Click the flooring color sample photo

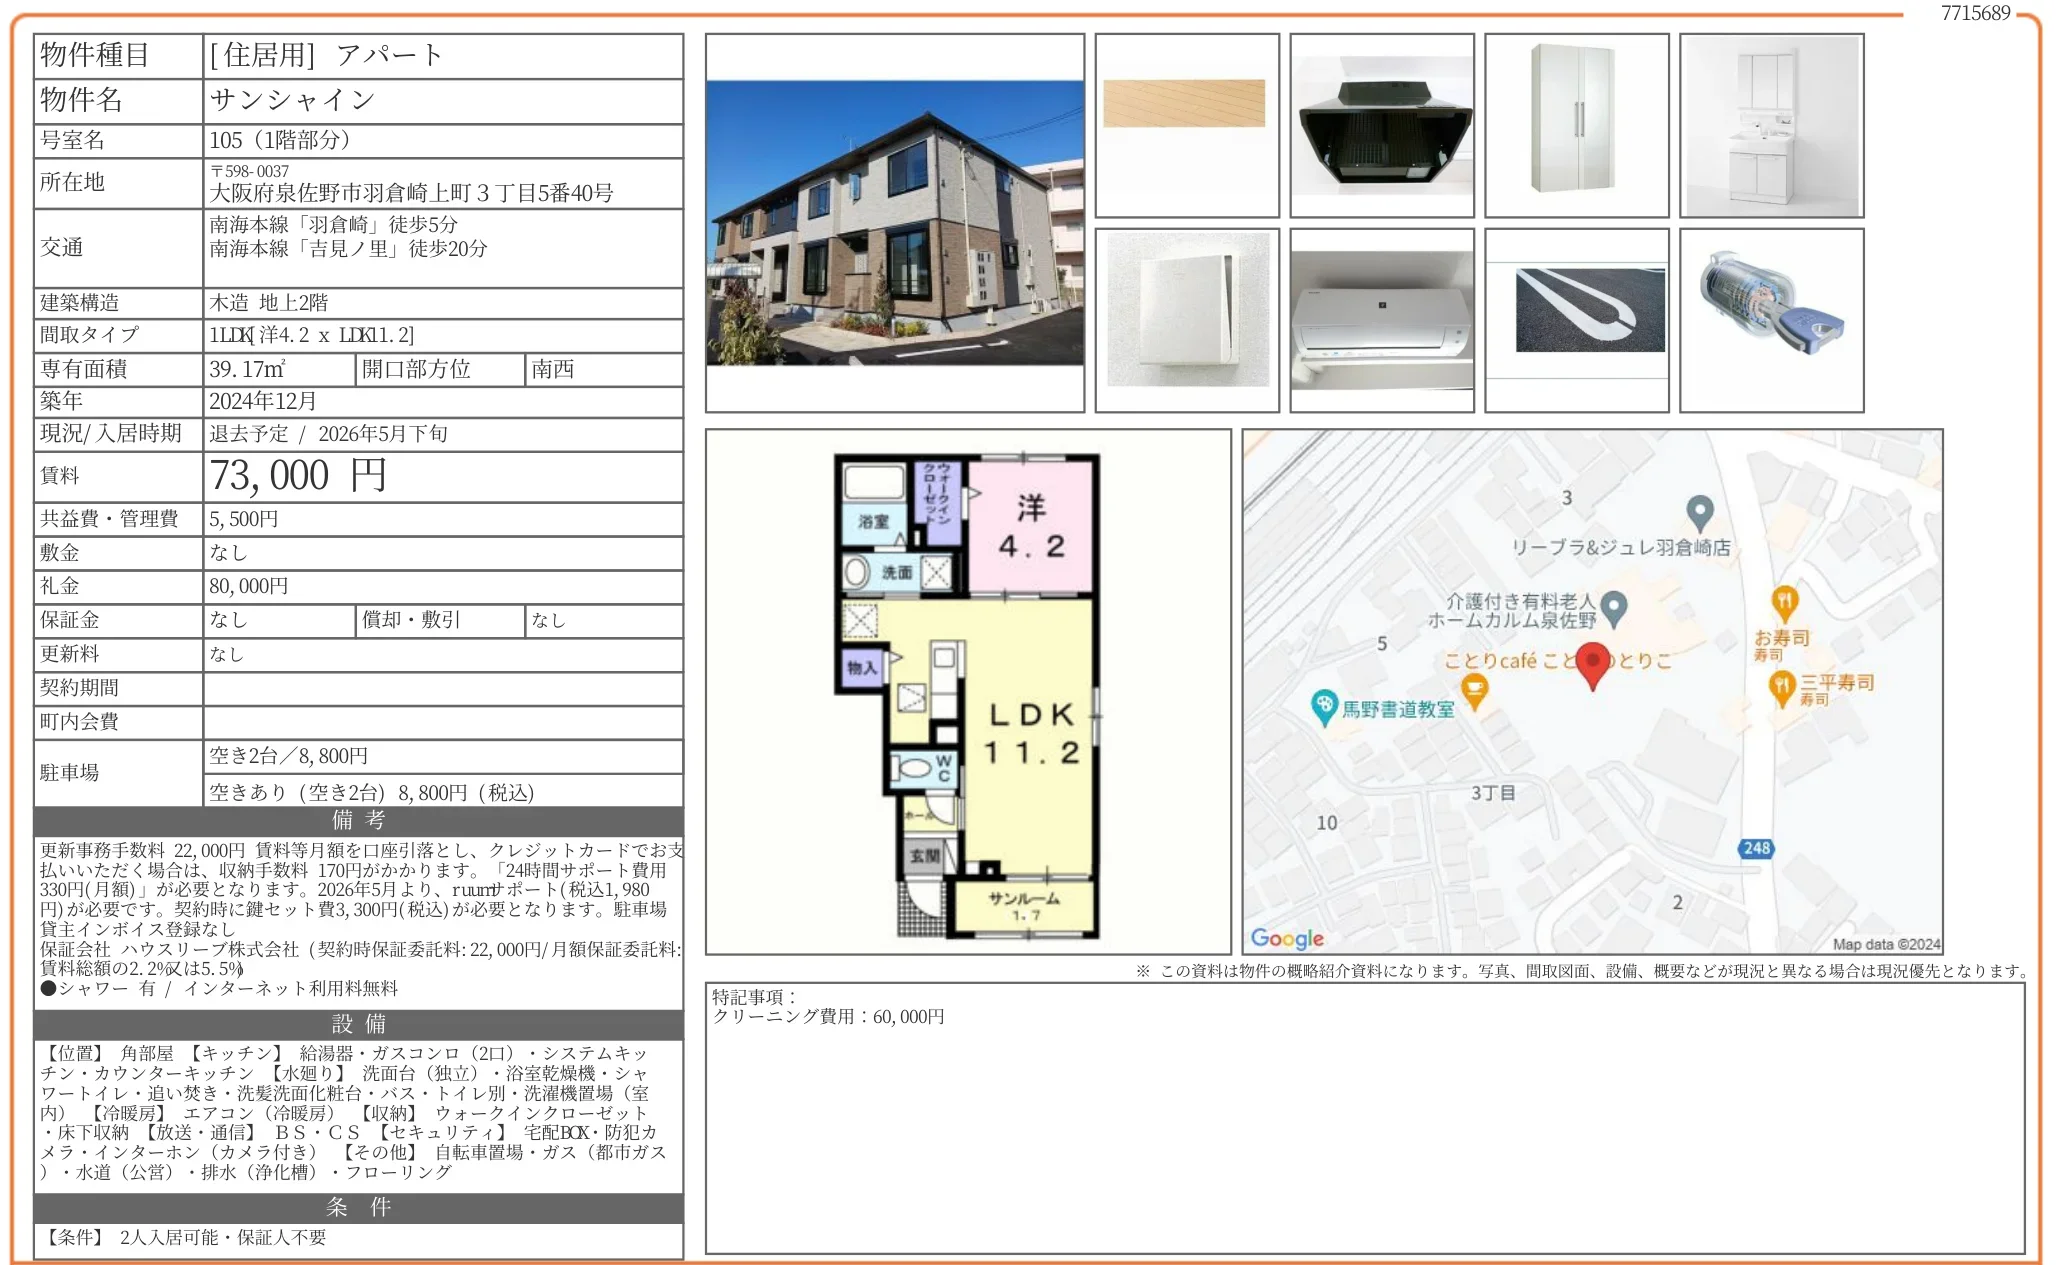coord(1186,125)
